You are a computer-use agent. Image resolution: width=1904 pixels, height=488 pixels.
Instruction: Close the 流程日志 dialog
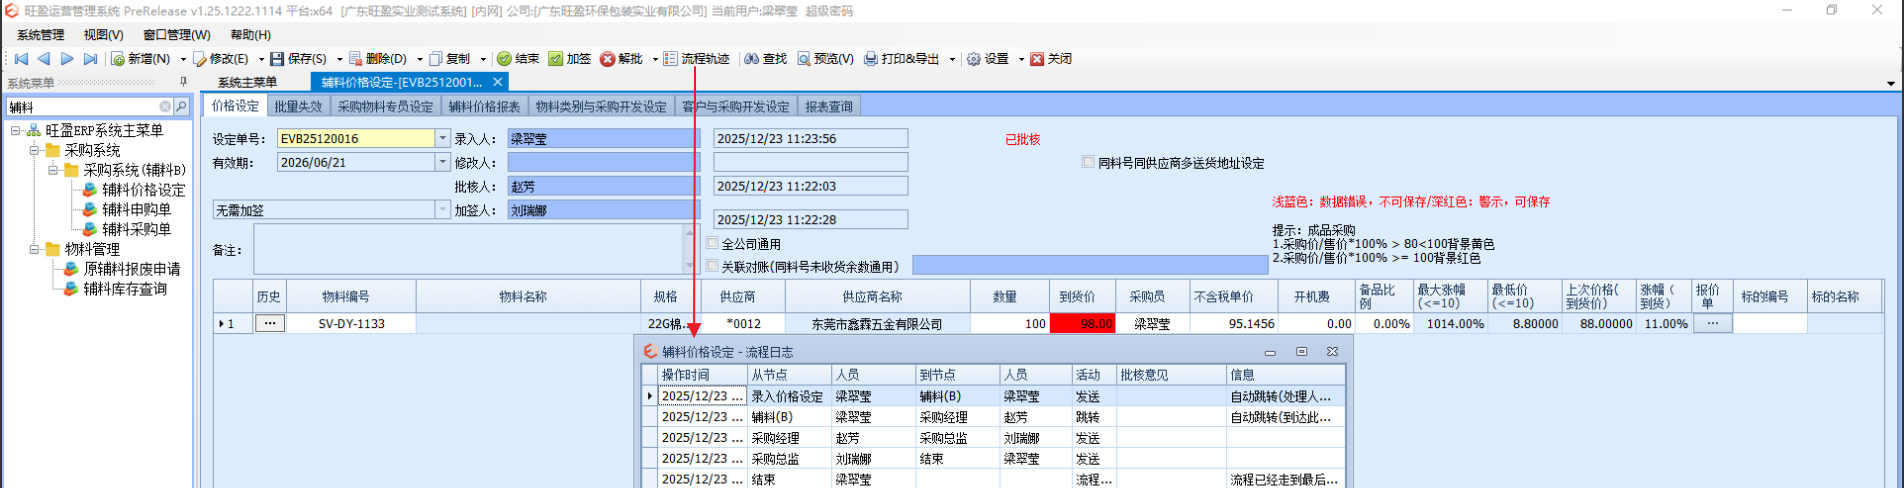click(1332, 351)
